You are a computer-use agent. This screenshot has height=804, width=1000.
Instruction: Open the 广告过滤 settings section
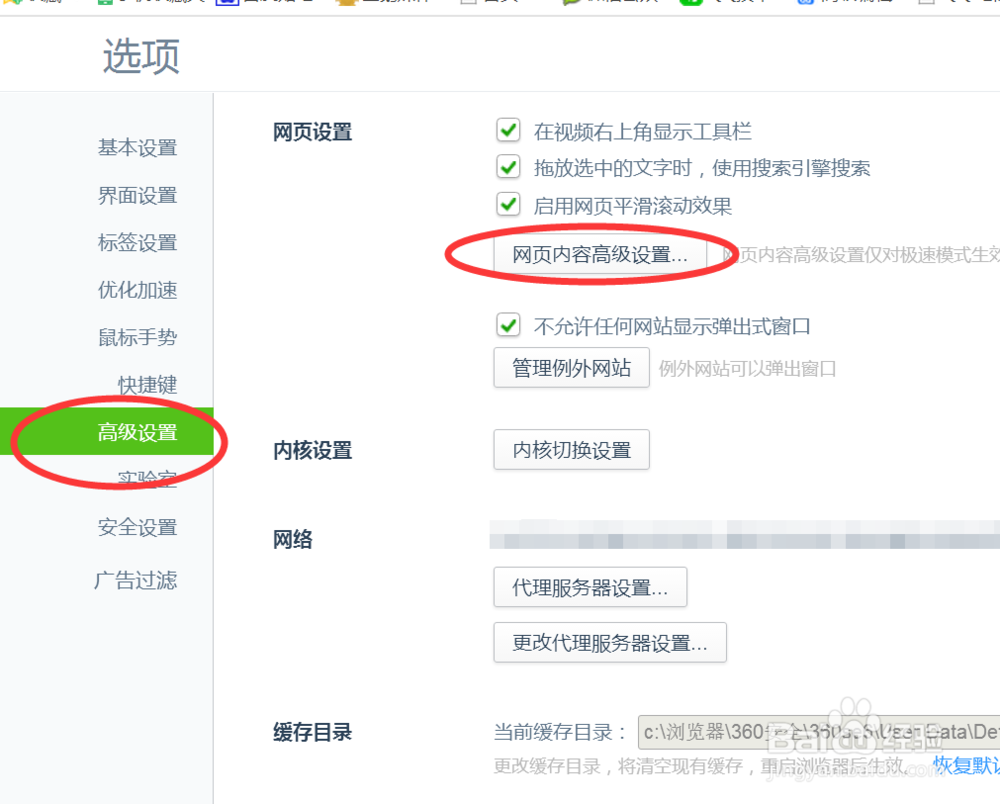point(137,579)
